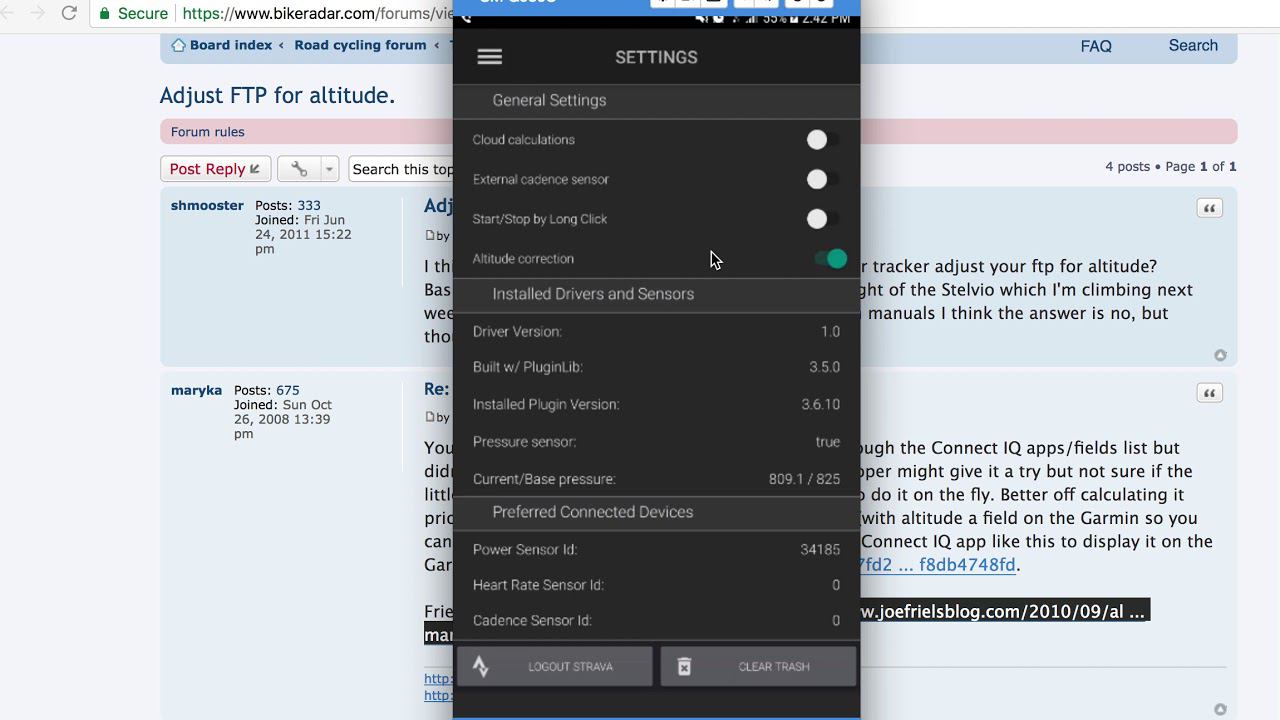Click the Strava logo on logout button
1280x720 pixels.
[x=481, y=667]
